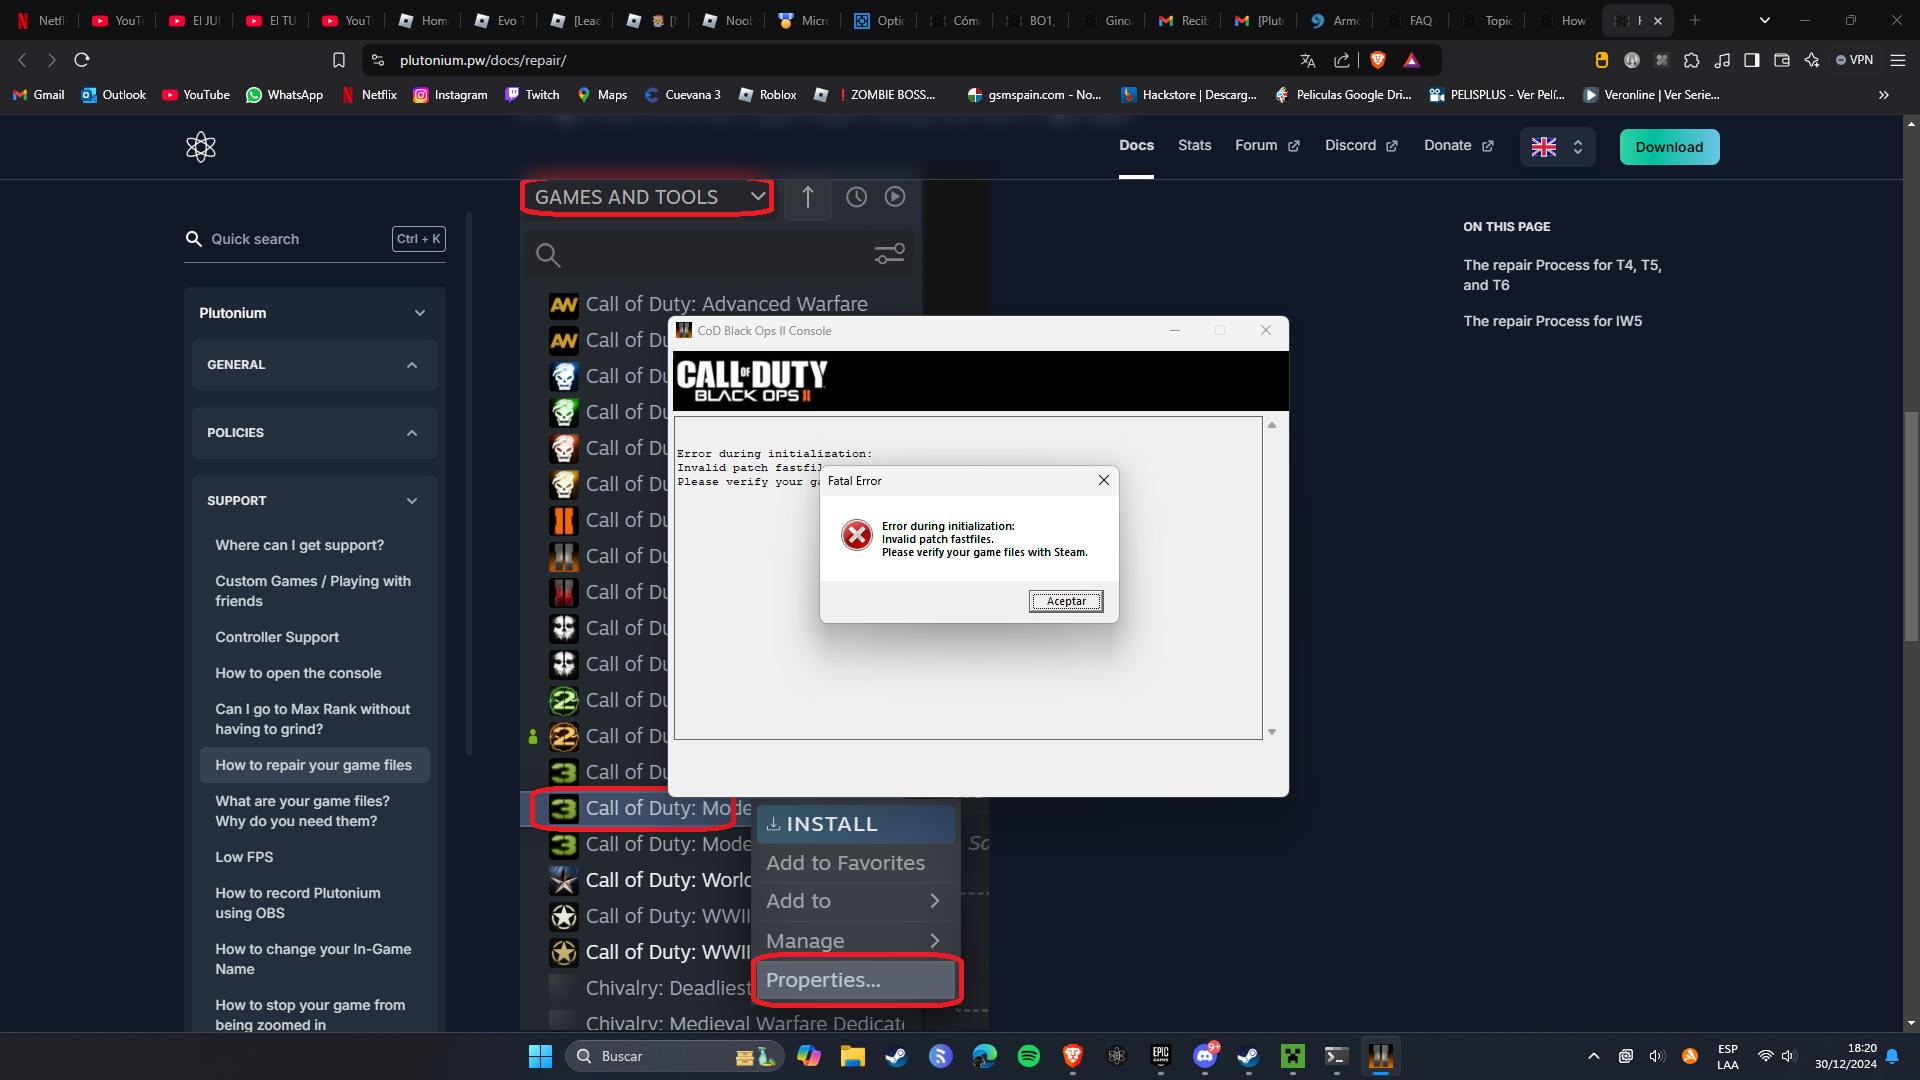Open 'Where can I get support?' page
The height and width of the screenshot is (1080, 1920).
point(299,545)
